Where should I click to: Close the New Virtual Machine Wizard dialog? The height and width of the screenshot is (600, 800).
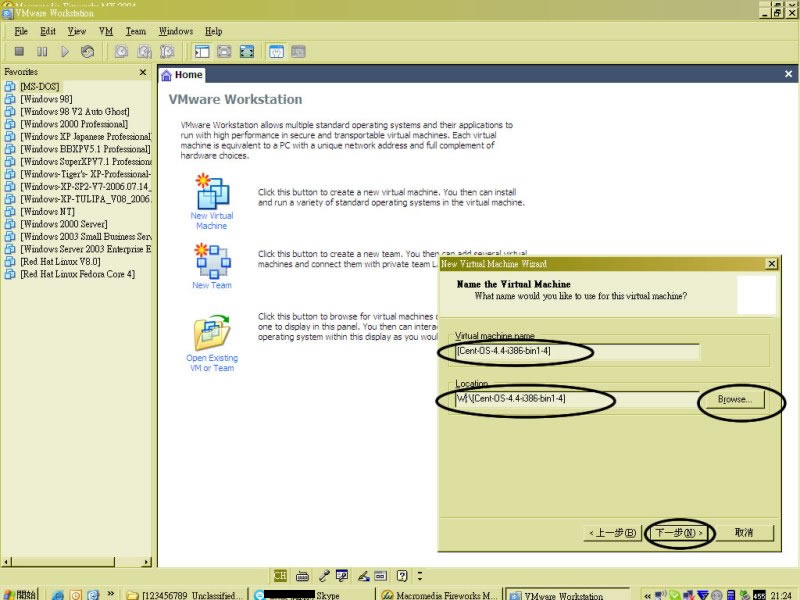[x=772, y=264]
